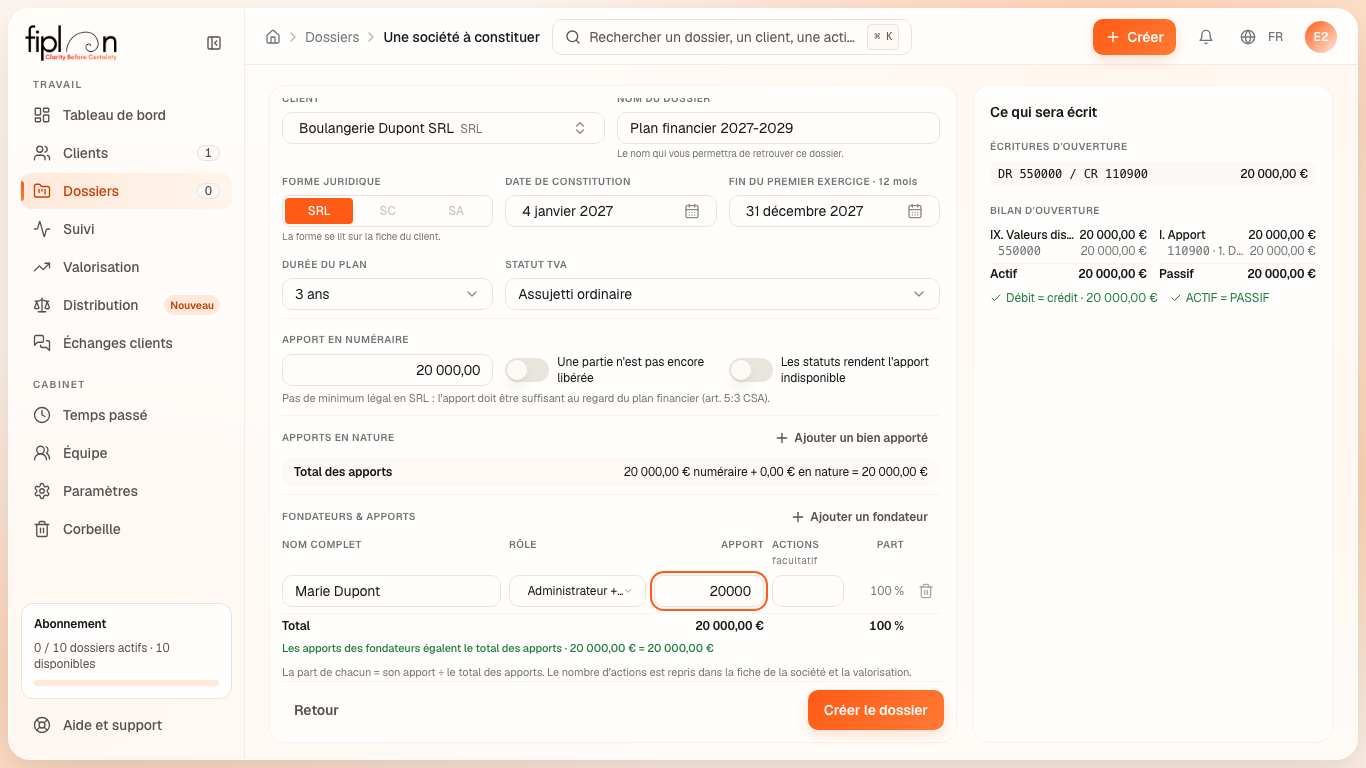Focus the search dossier field
The image size is (1366, 768).
(x=732, y=37)
